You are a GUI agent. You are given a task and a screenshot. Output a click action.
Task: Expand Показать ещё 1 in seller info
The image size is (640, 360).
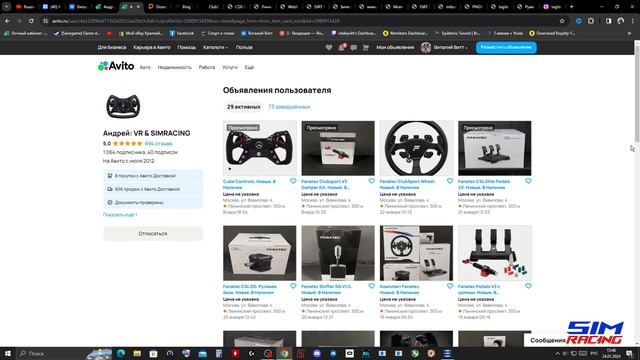pyautogui.click(x=120, y=215)
